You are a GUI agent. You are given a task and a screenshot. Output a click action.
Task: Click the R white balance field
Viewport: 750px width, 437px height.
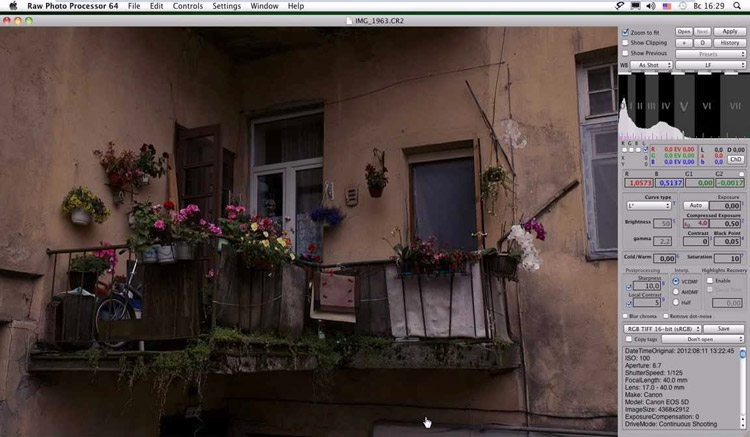[x=639, y=183]
